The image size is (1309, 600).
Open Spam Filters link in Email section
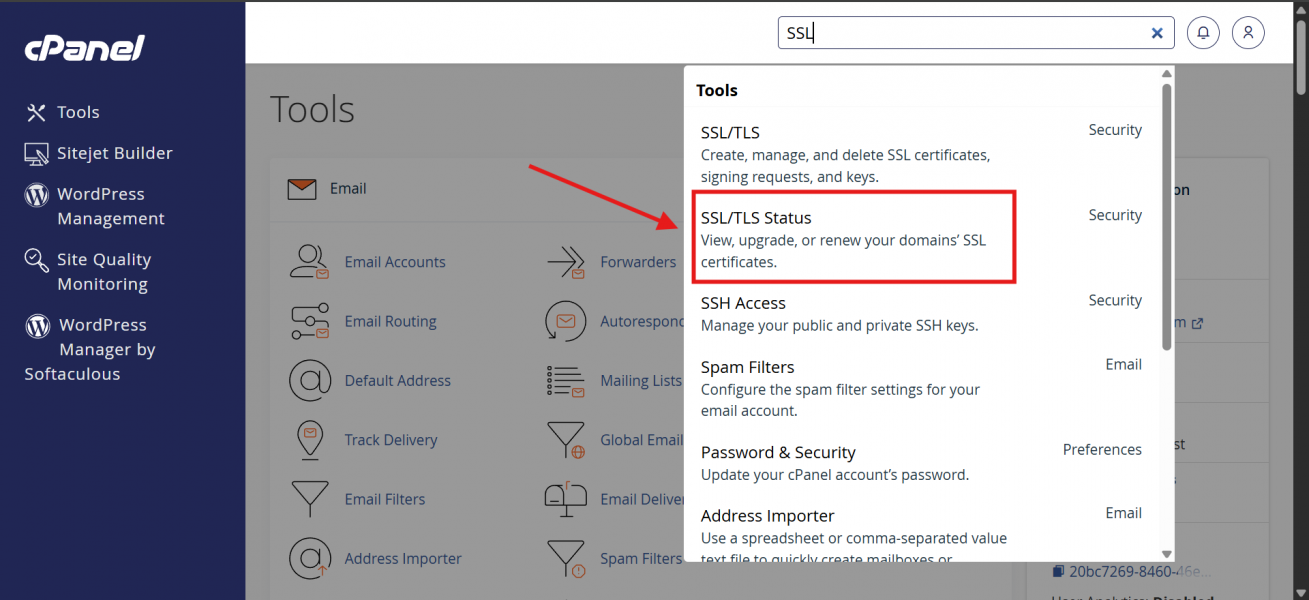click(641, 558)
